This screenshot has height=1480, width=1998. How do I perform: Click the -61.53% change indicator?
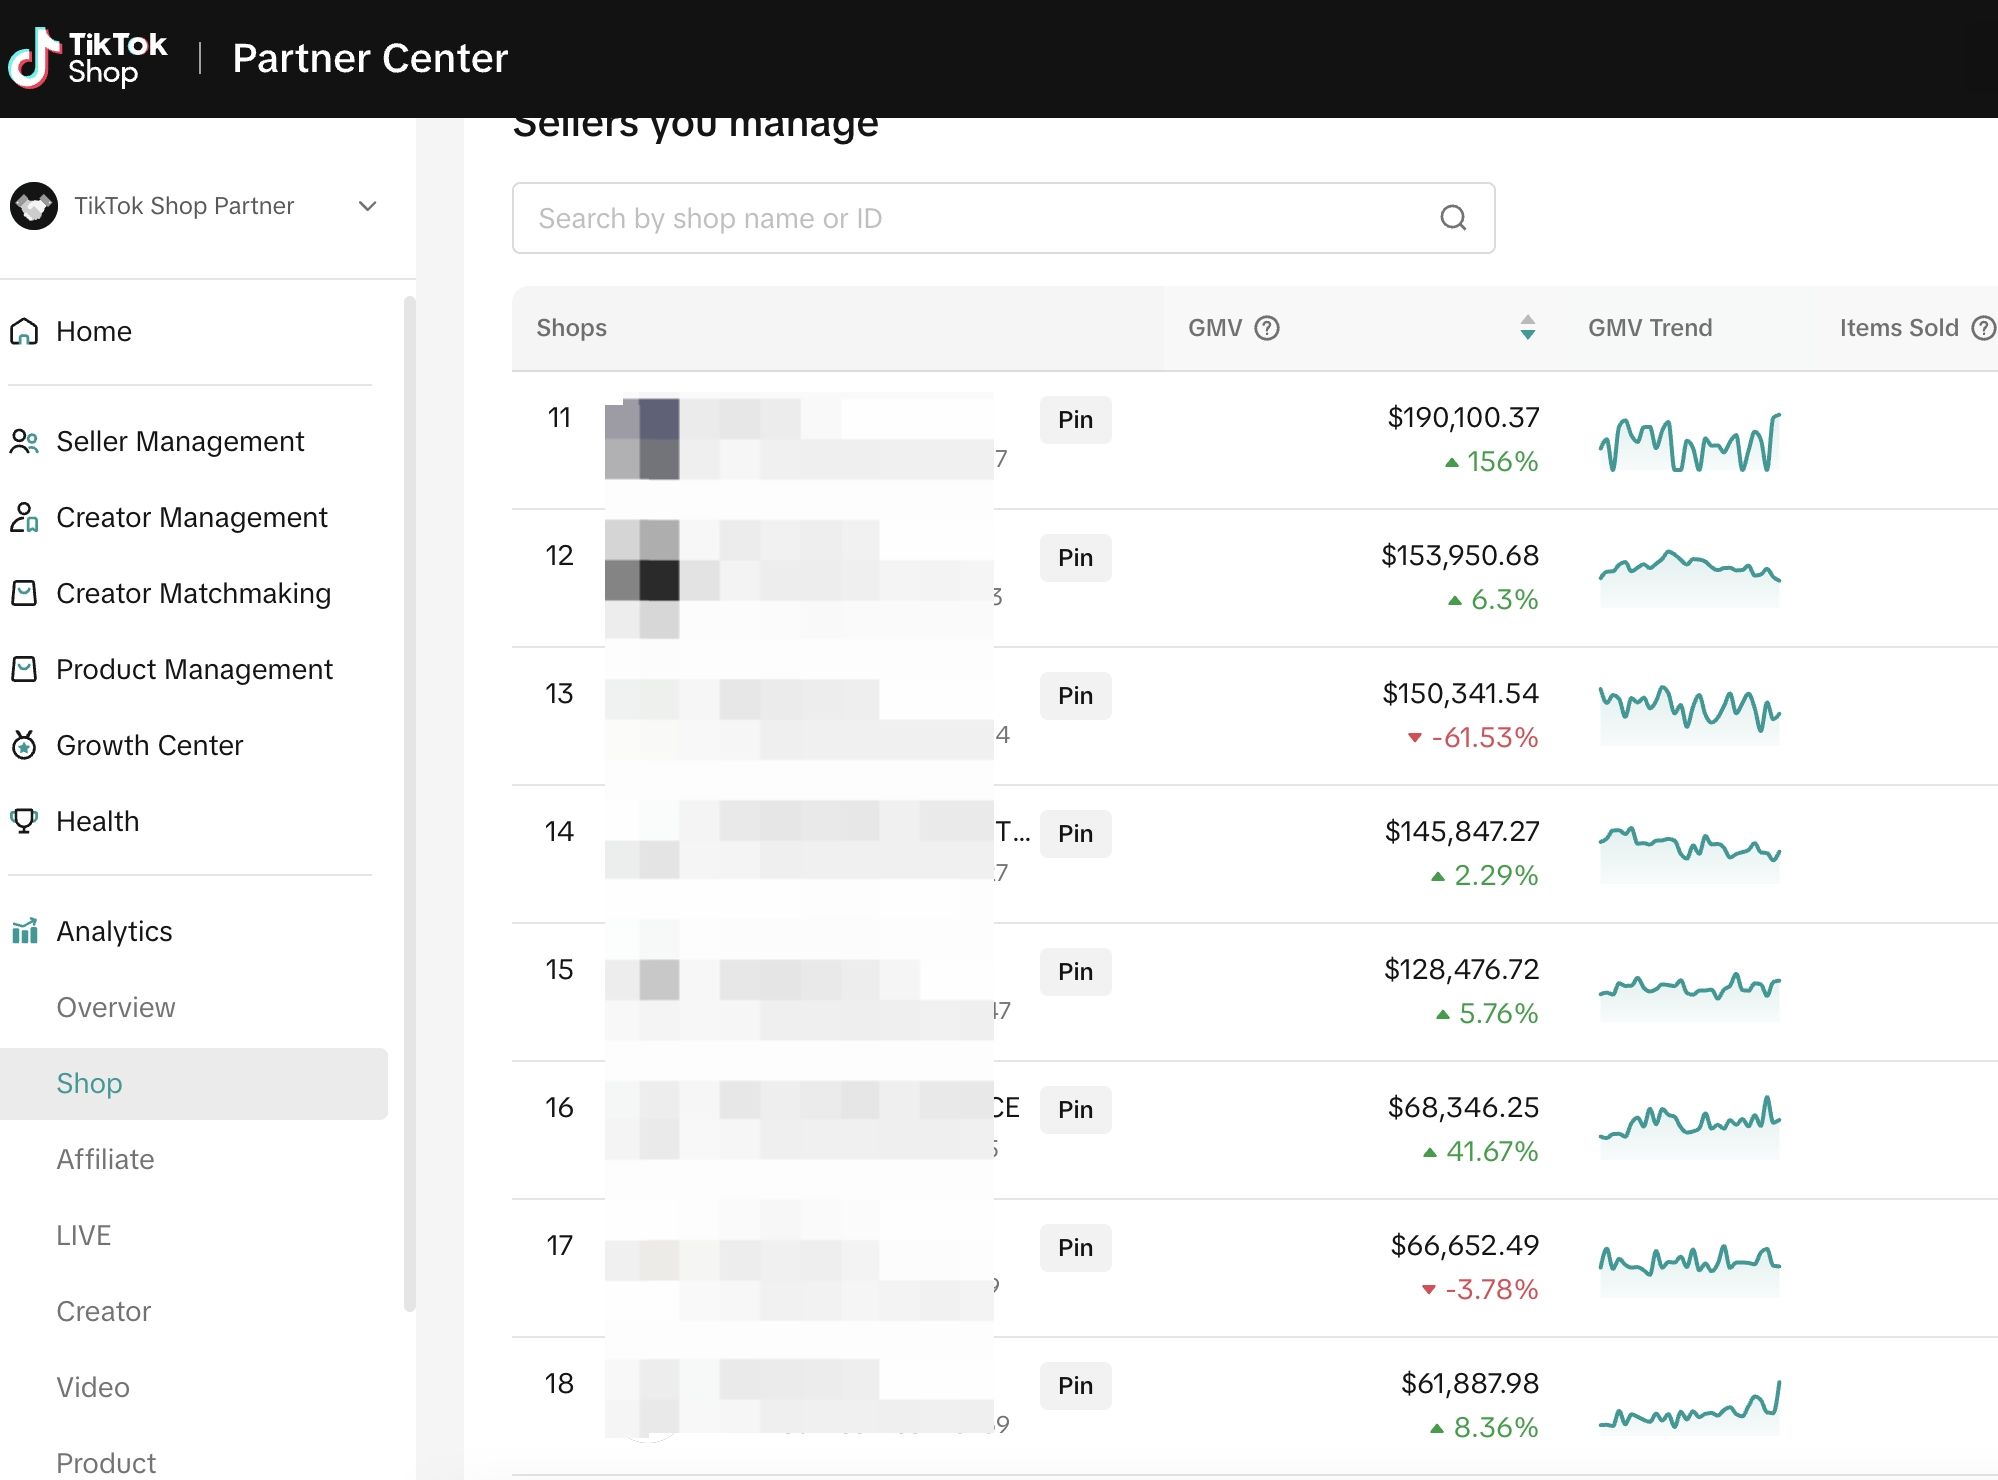coord(1473,737)
